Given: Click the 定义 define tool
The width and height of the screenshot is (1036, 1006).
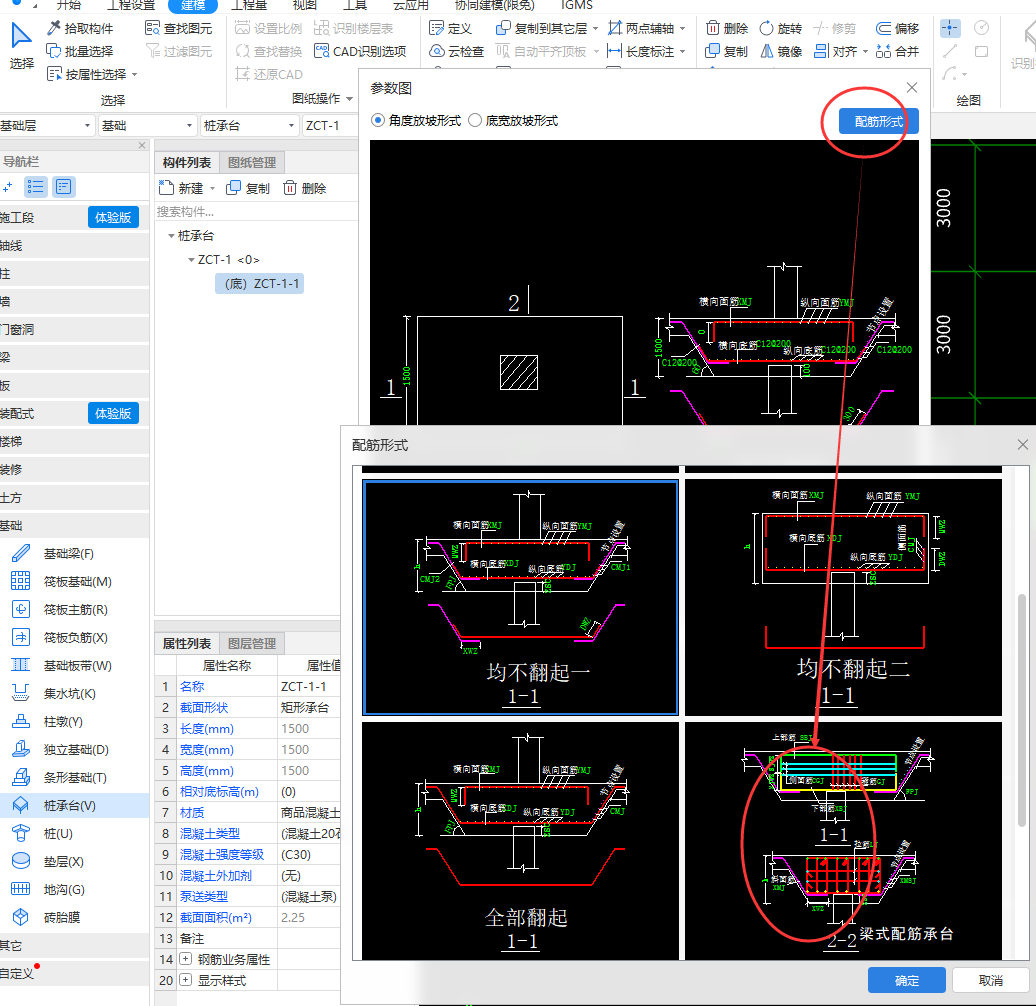Looking at the screenshot, I should [x=451, y=28].
